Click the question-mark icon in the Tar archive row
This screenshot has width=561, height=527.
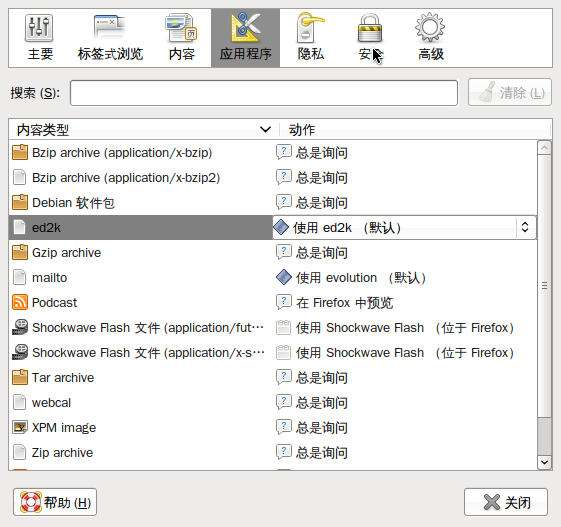pos(284,377)
